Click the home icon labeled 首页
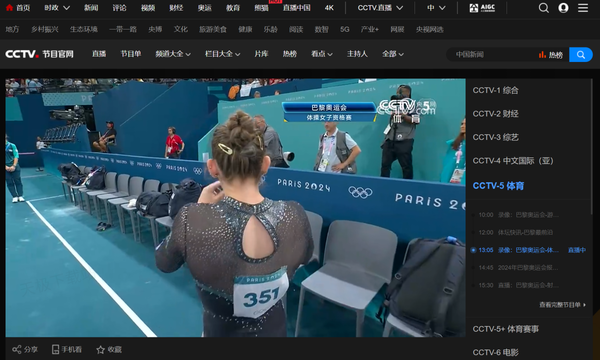Viewport: 600px width, 360px height. [10, 8]
